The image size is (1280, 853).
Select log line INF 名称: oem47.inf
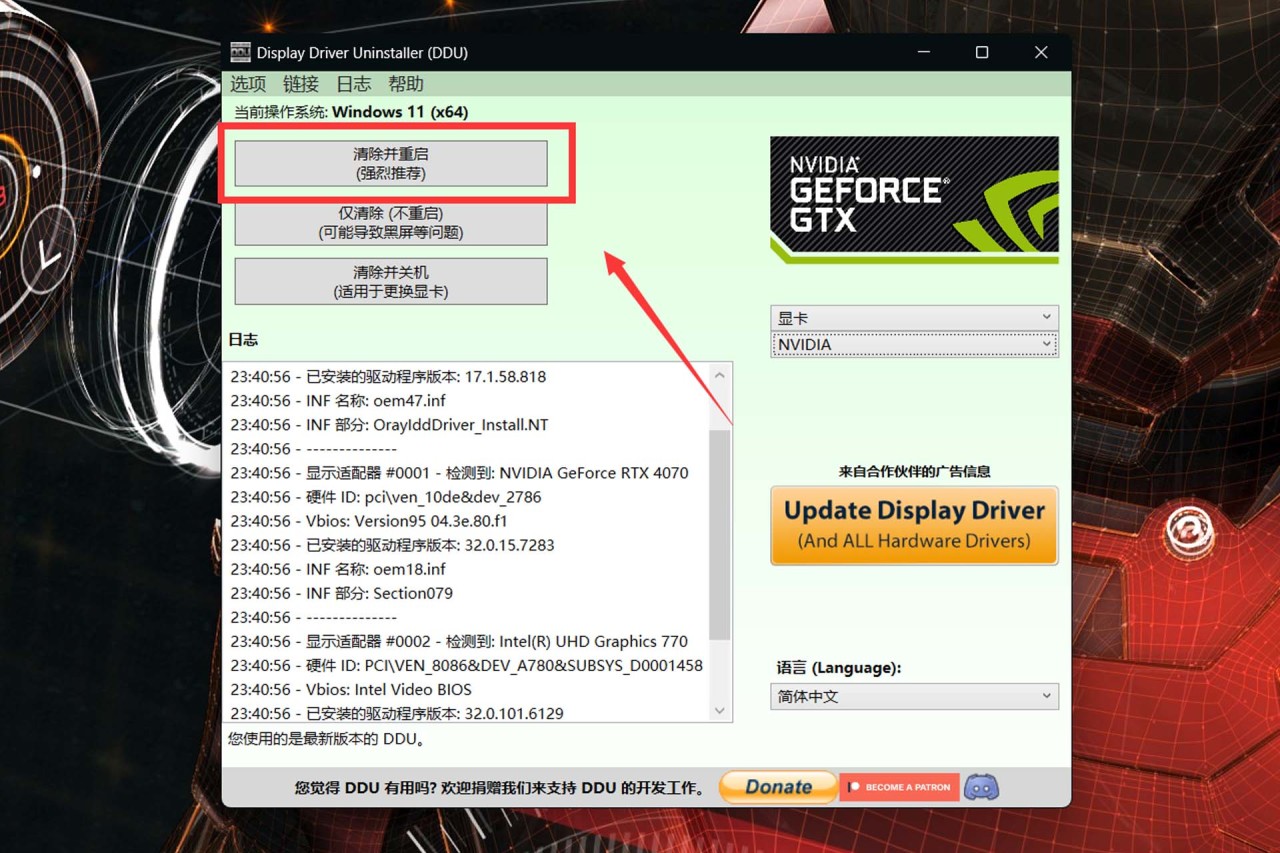pos(338,401)
